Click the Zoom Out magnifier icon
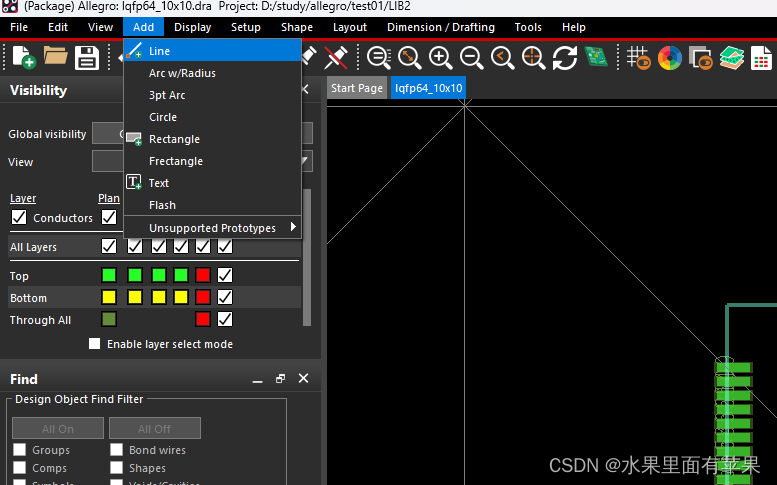 [471, 58]
